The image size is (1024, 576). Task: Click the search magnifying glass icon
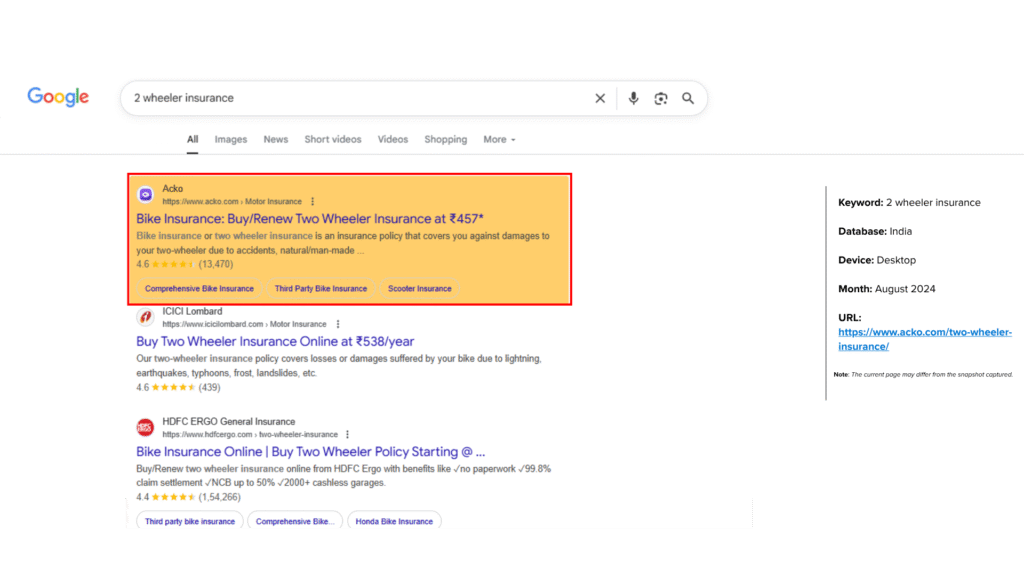pyautogui.click(x=688, y=98)
